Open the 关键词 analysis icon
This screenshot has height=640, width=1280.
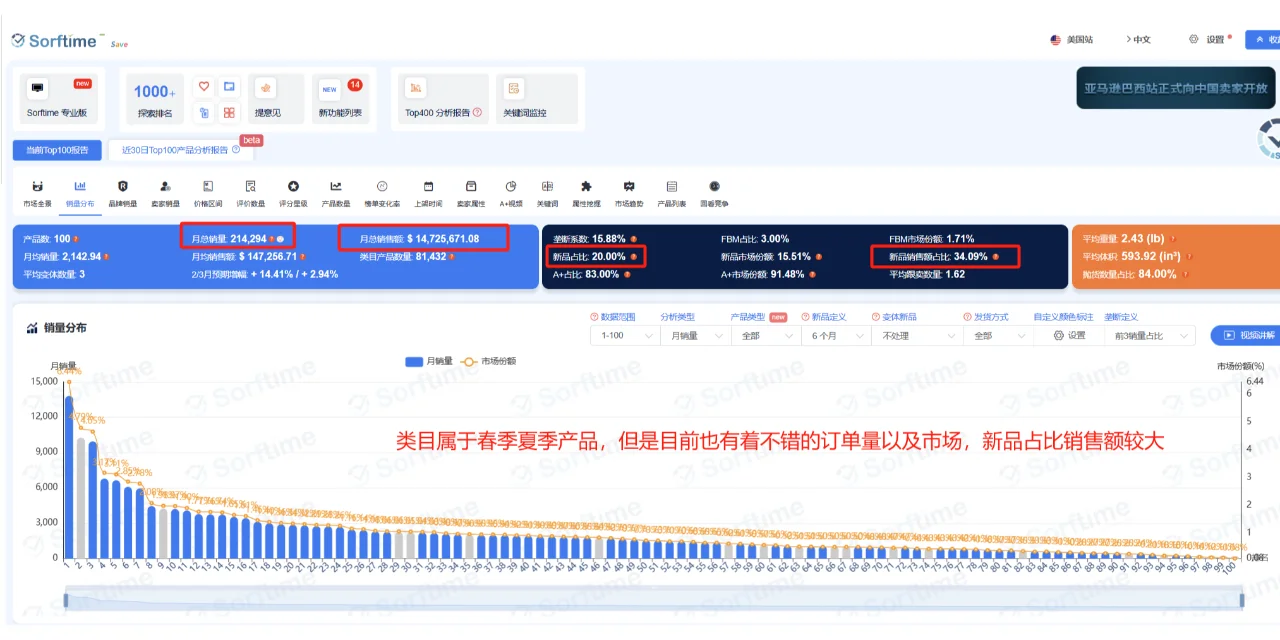[x=546, y=187]
